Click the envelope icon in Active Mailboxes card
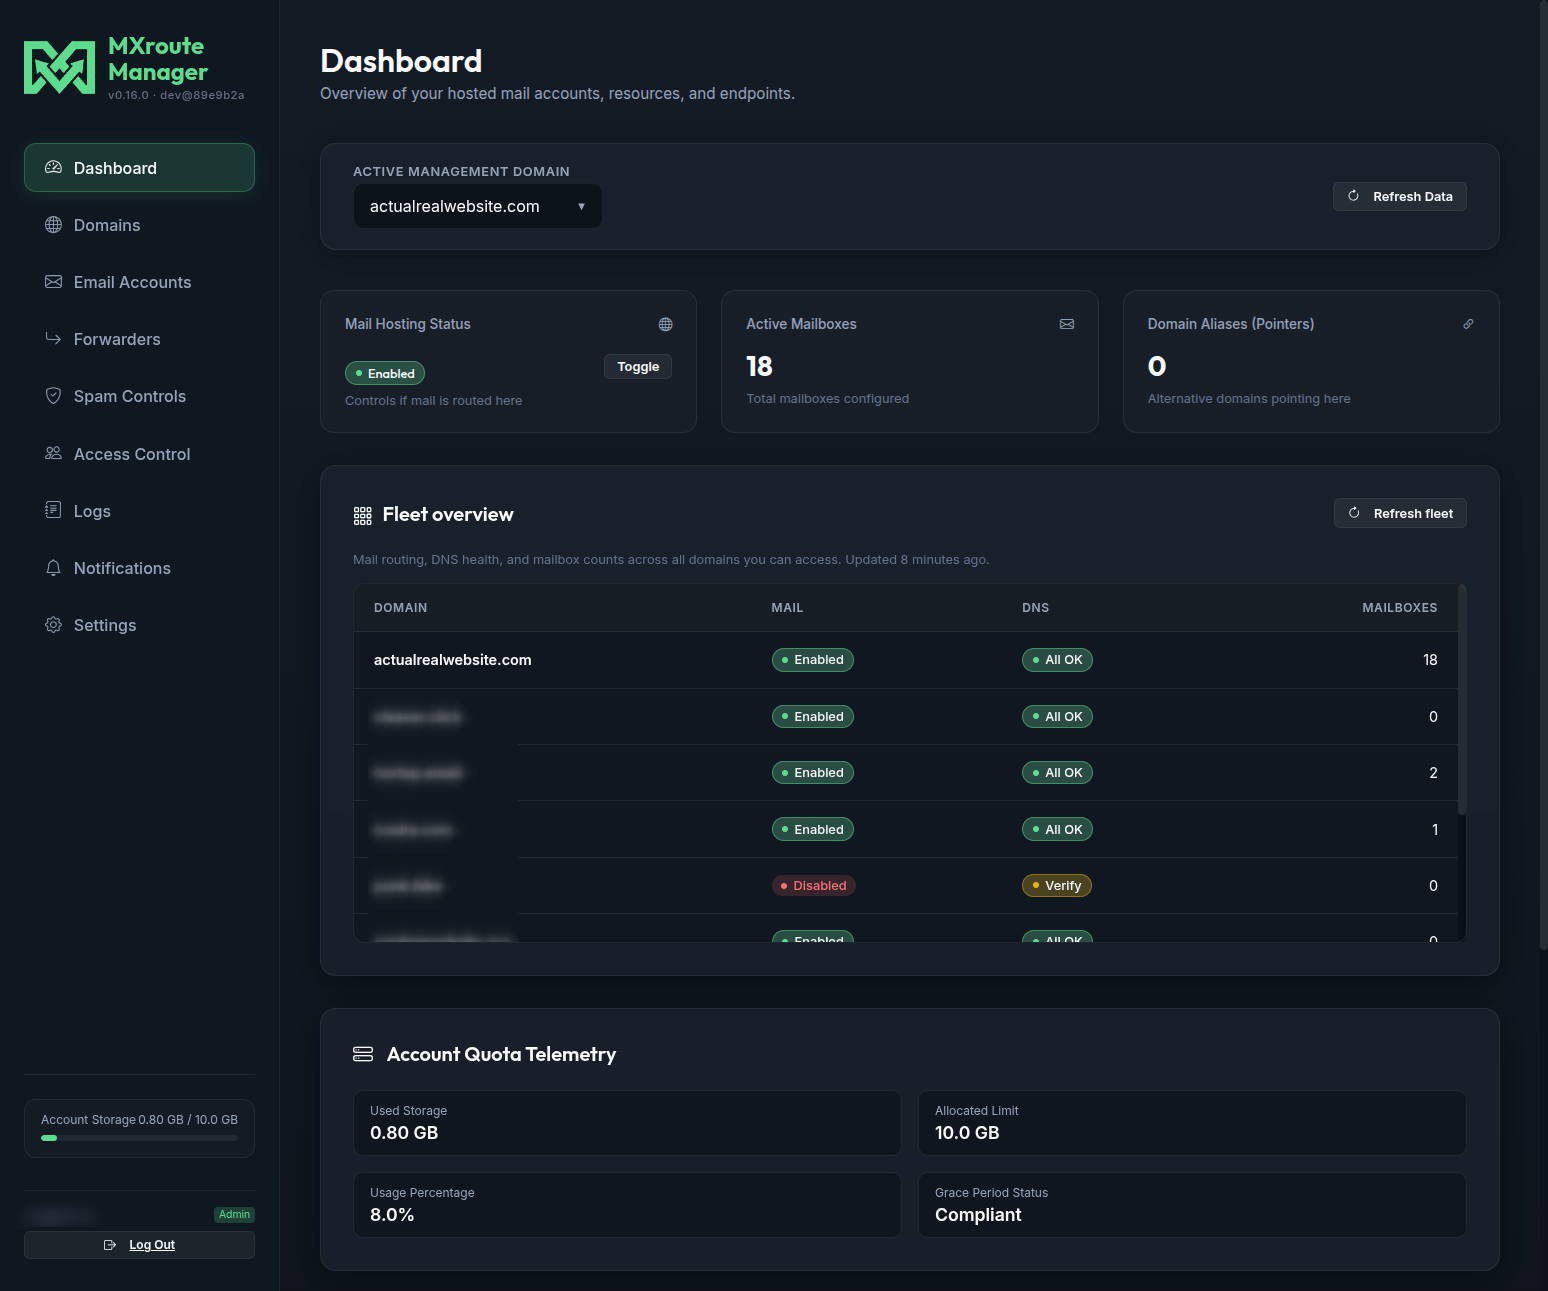This screenshot has height=1291, width=1548. [x=1067, y=324]
